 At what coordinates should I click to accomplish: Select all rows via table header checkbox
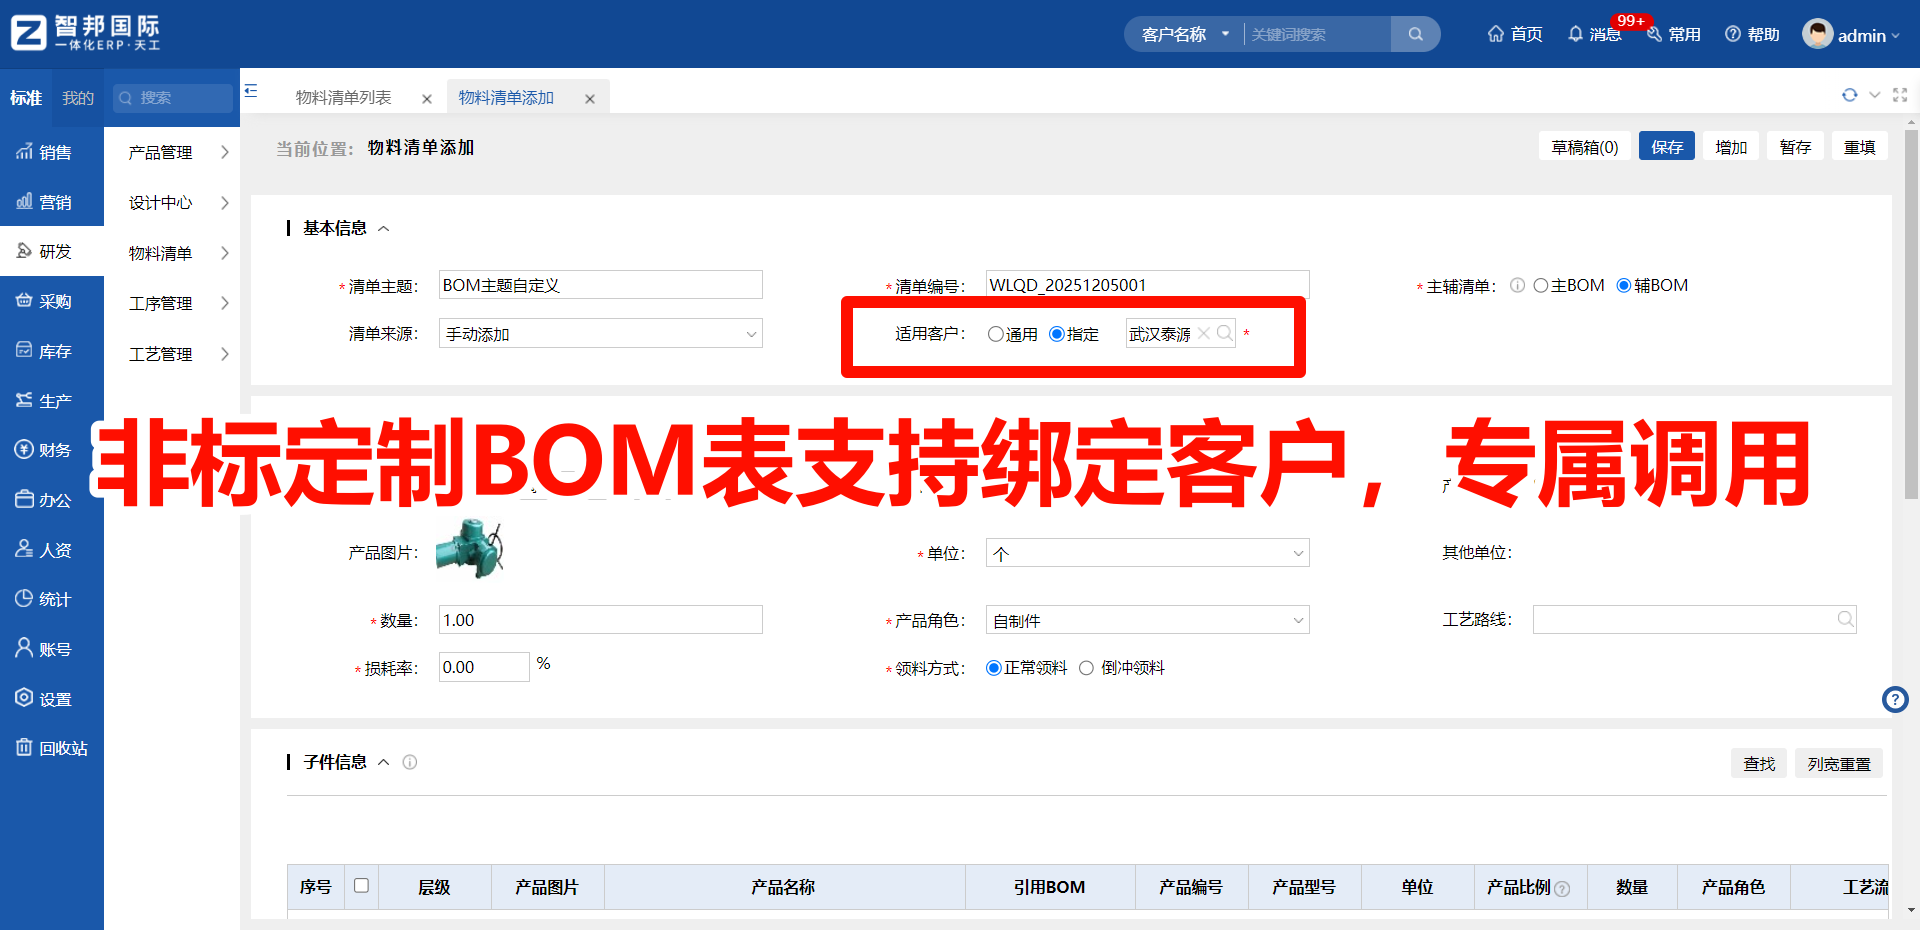[362, 886]
